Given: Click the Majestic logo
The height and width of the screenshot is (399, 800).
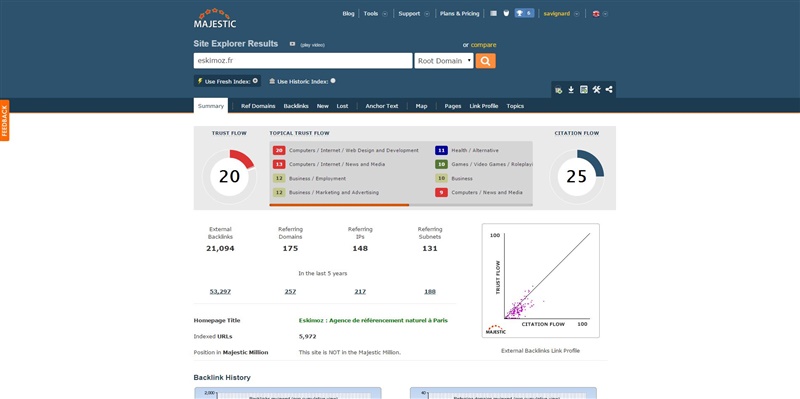Looking at the screenshot, I should (215, 18).
